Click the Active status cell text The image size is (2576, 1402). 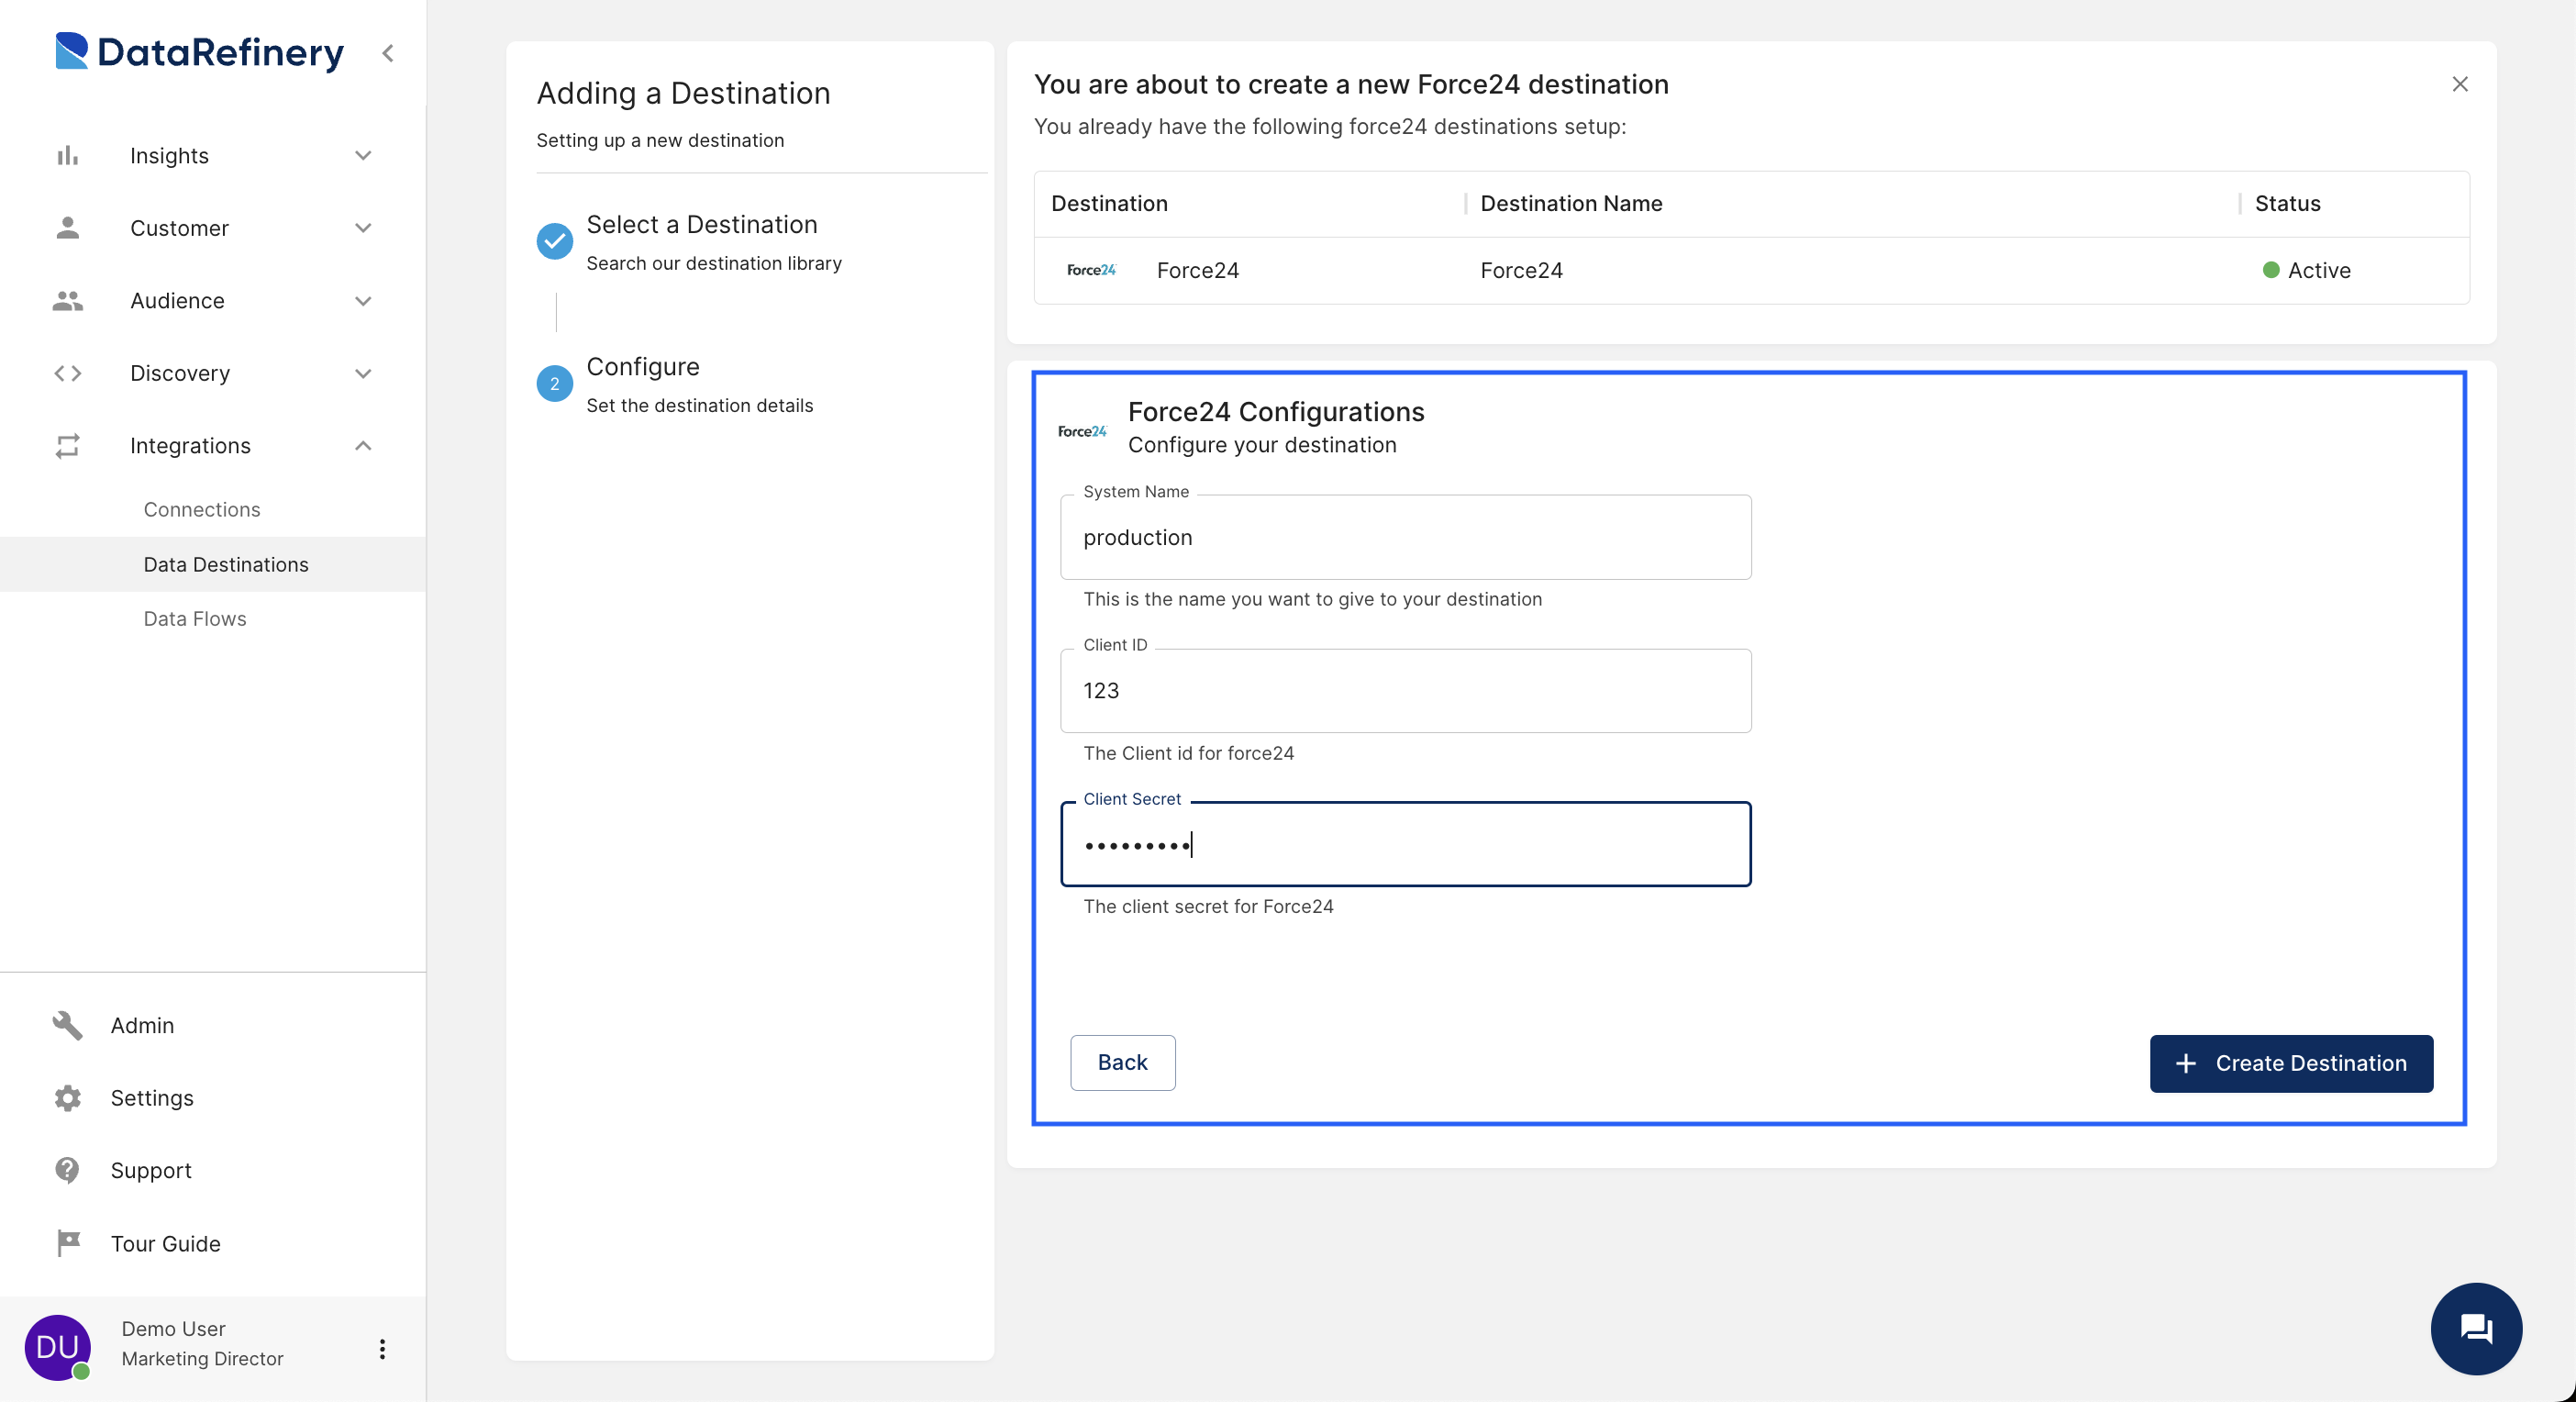click(x=2319, y=270)
